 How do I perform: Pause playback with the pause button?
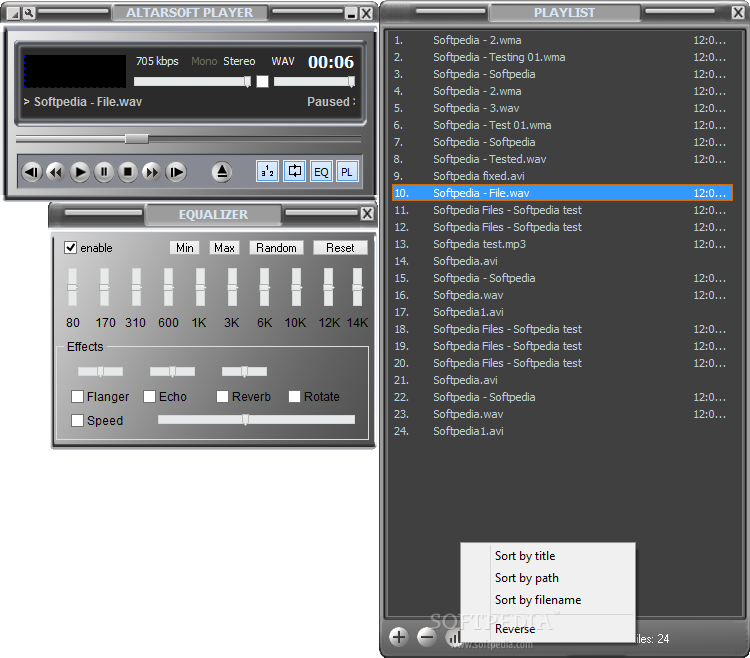104,172
